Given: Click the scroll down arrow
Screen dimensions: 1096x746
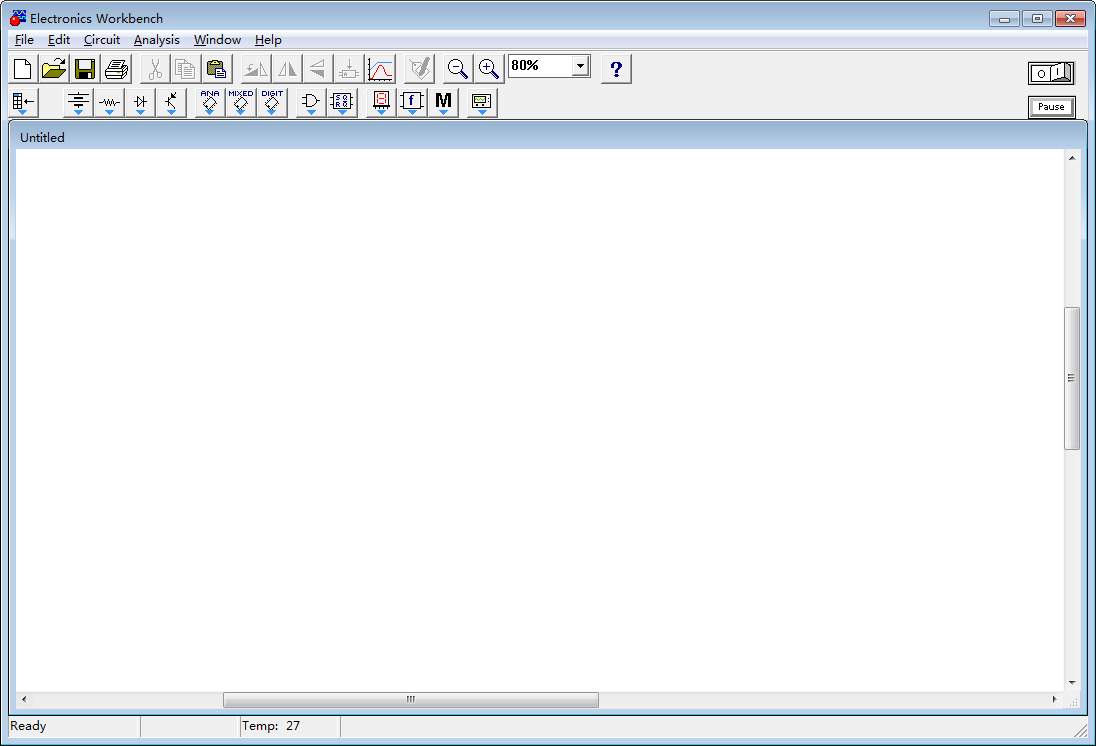Looking at the screenshot, I should pyautogui.click(x=1072, y=683).
